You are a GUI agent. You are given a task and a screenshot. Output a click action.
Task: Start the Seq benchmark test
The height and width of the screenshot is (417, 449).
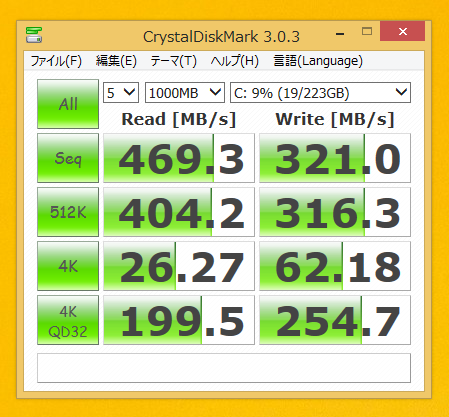click(x=68, y=158)
